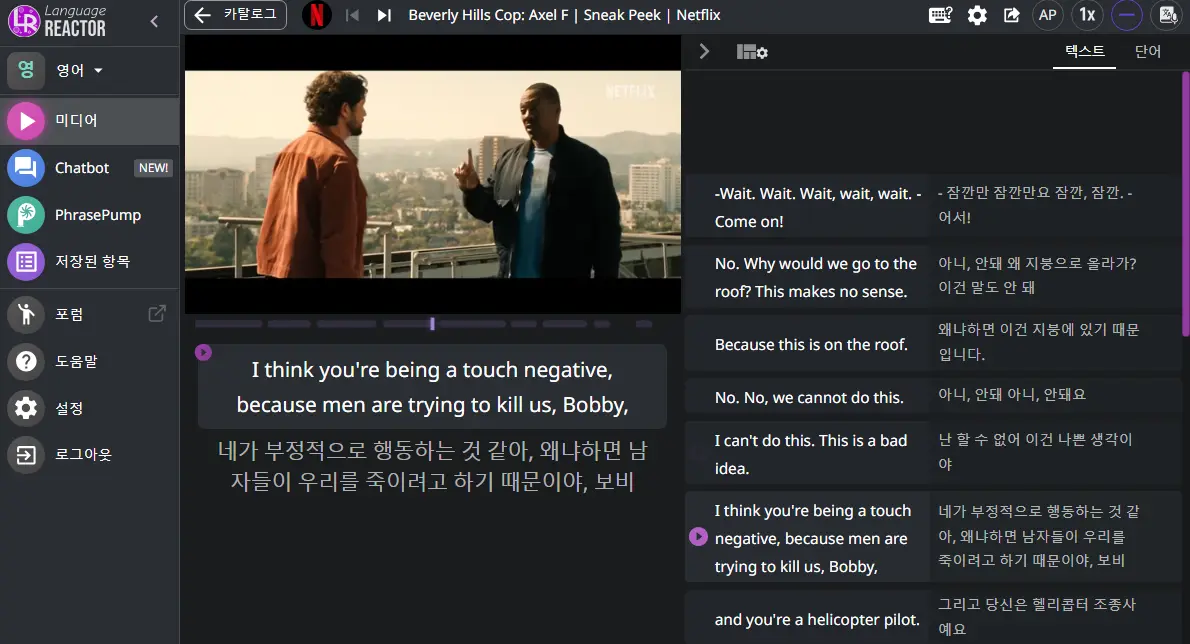Click the last timeline segment
Screen dimensions: 1190x644
pos(644,324)
